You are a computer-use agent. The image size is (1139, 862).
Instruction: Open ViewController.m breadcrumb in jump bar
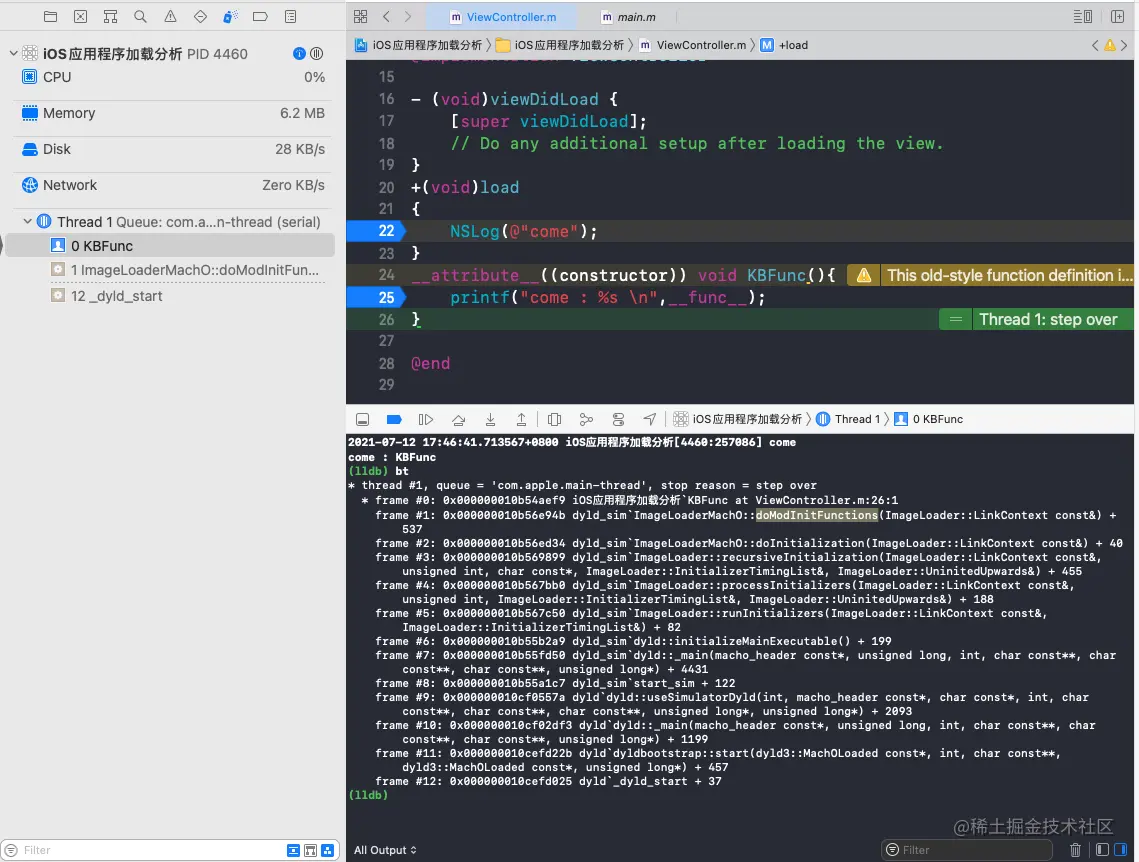pyautogui.click(x=692, y=45)
